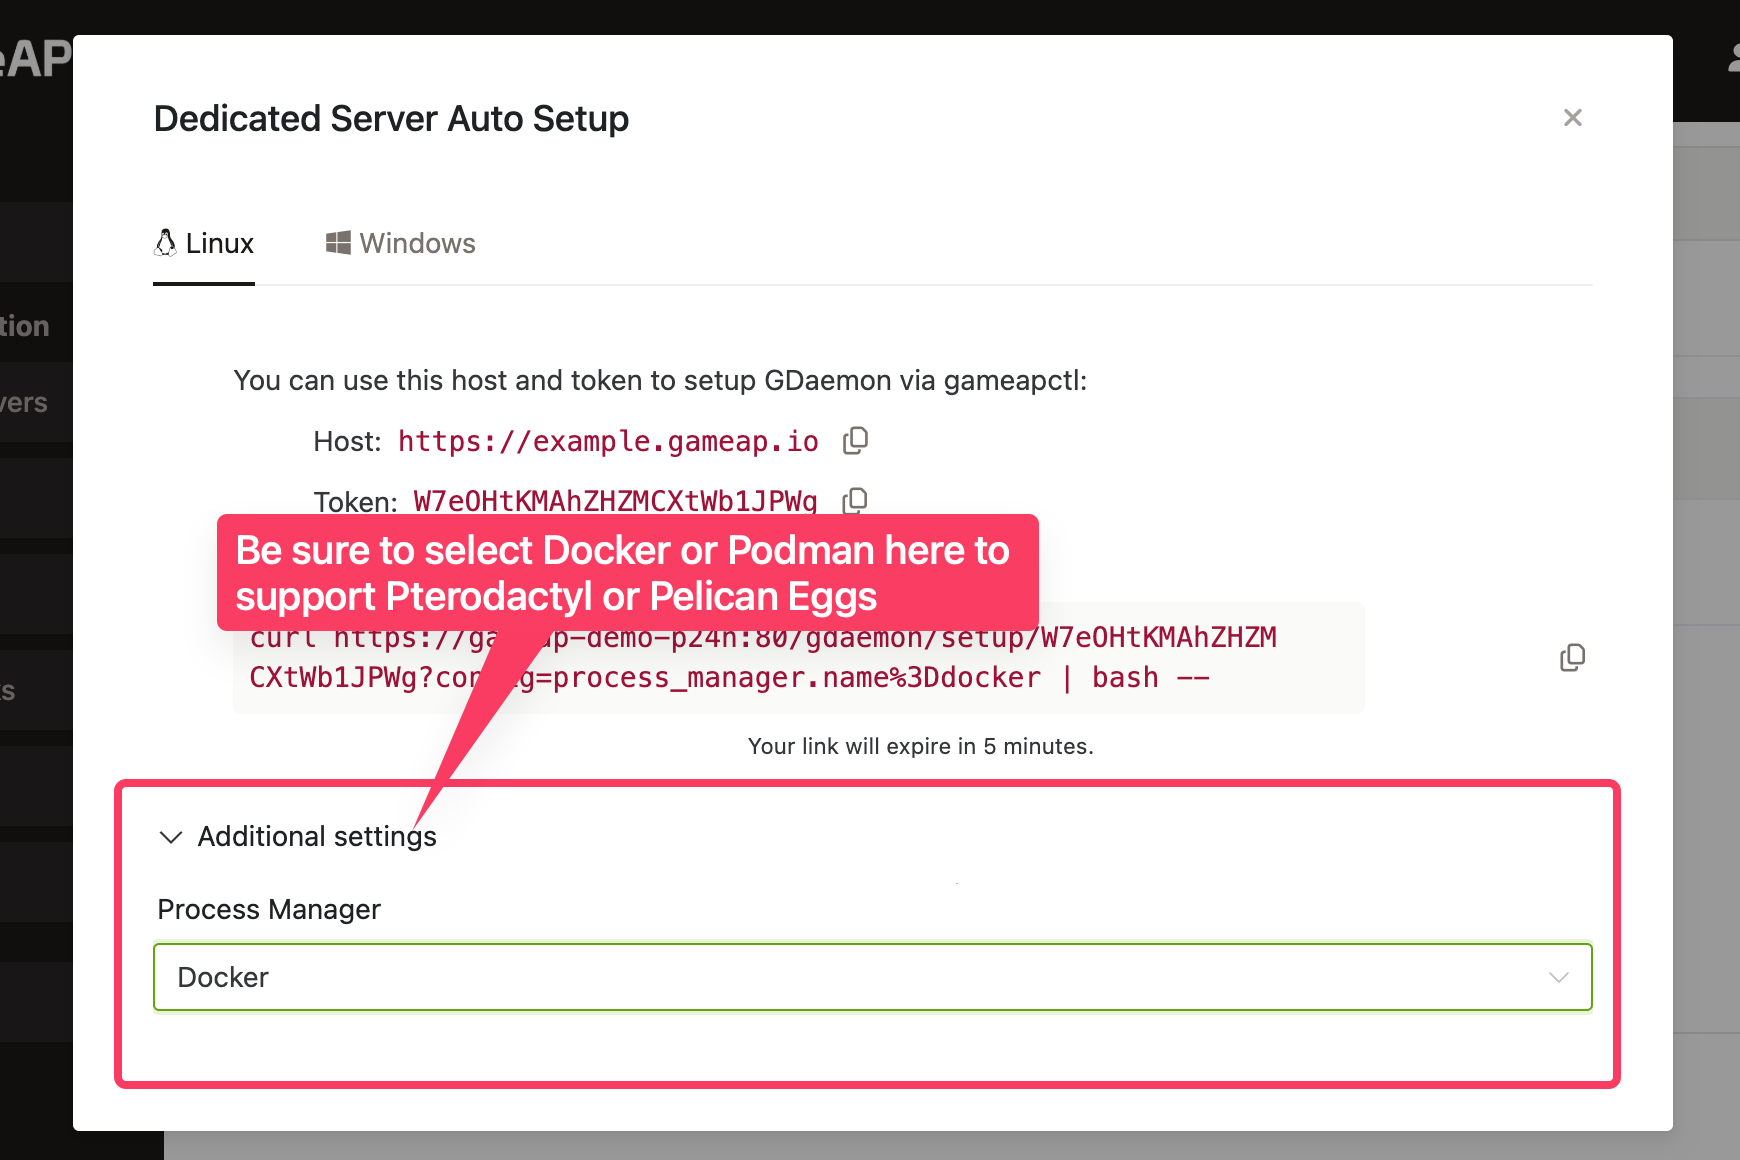Viewport: 1740px width, 1160px height.
Task: Open the user profile icon in top corner
Action: [x=1733, y=58]
